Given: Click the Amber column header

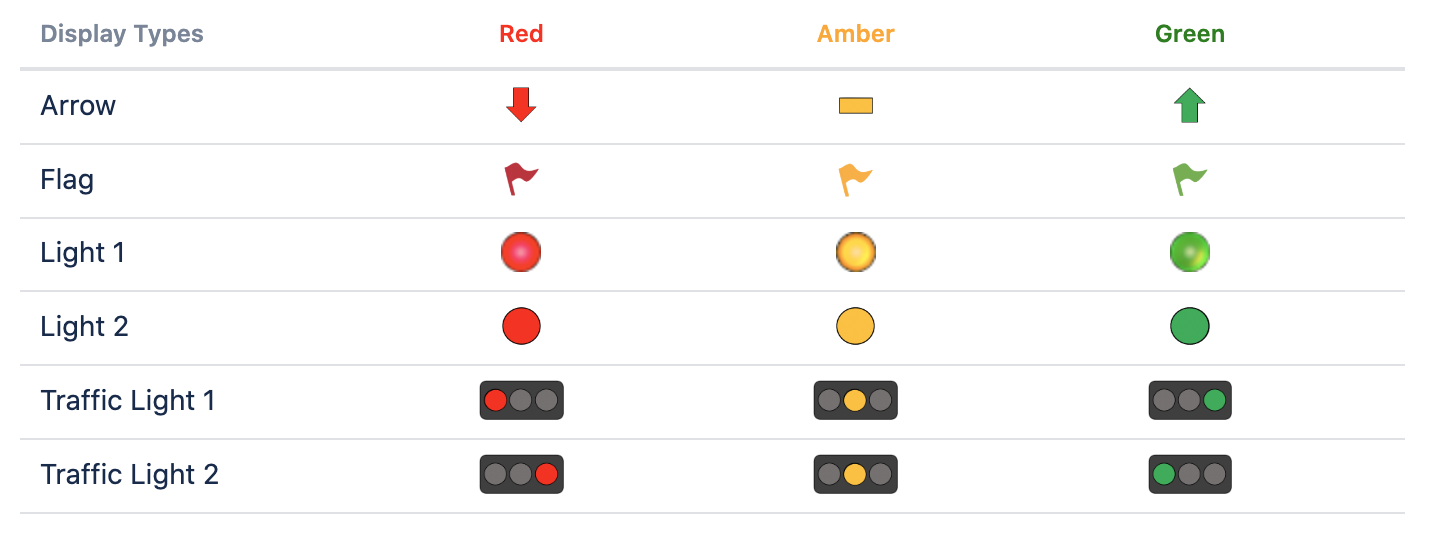Looking at the screenshot, I should coord(855,34).
